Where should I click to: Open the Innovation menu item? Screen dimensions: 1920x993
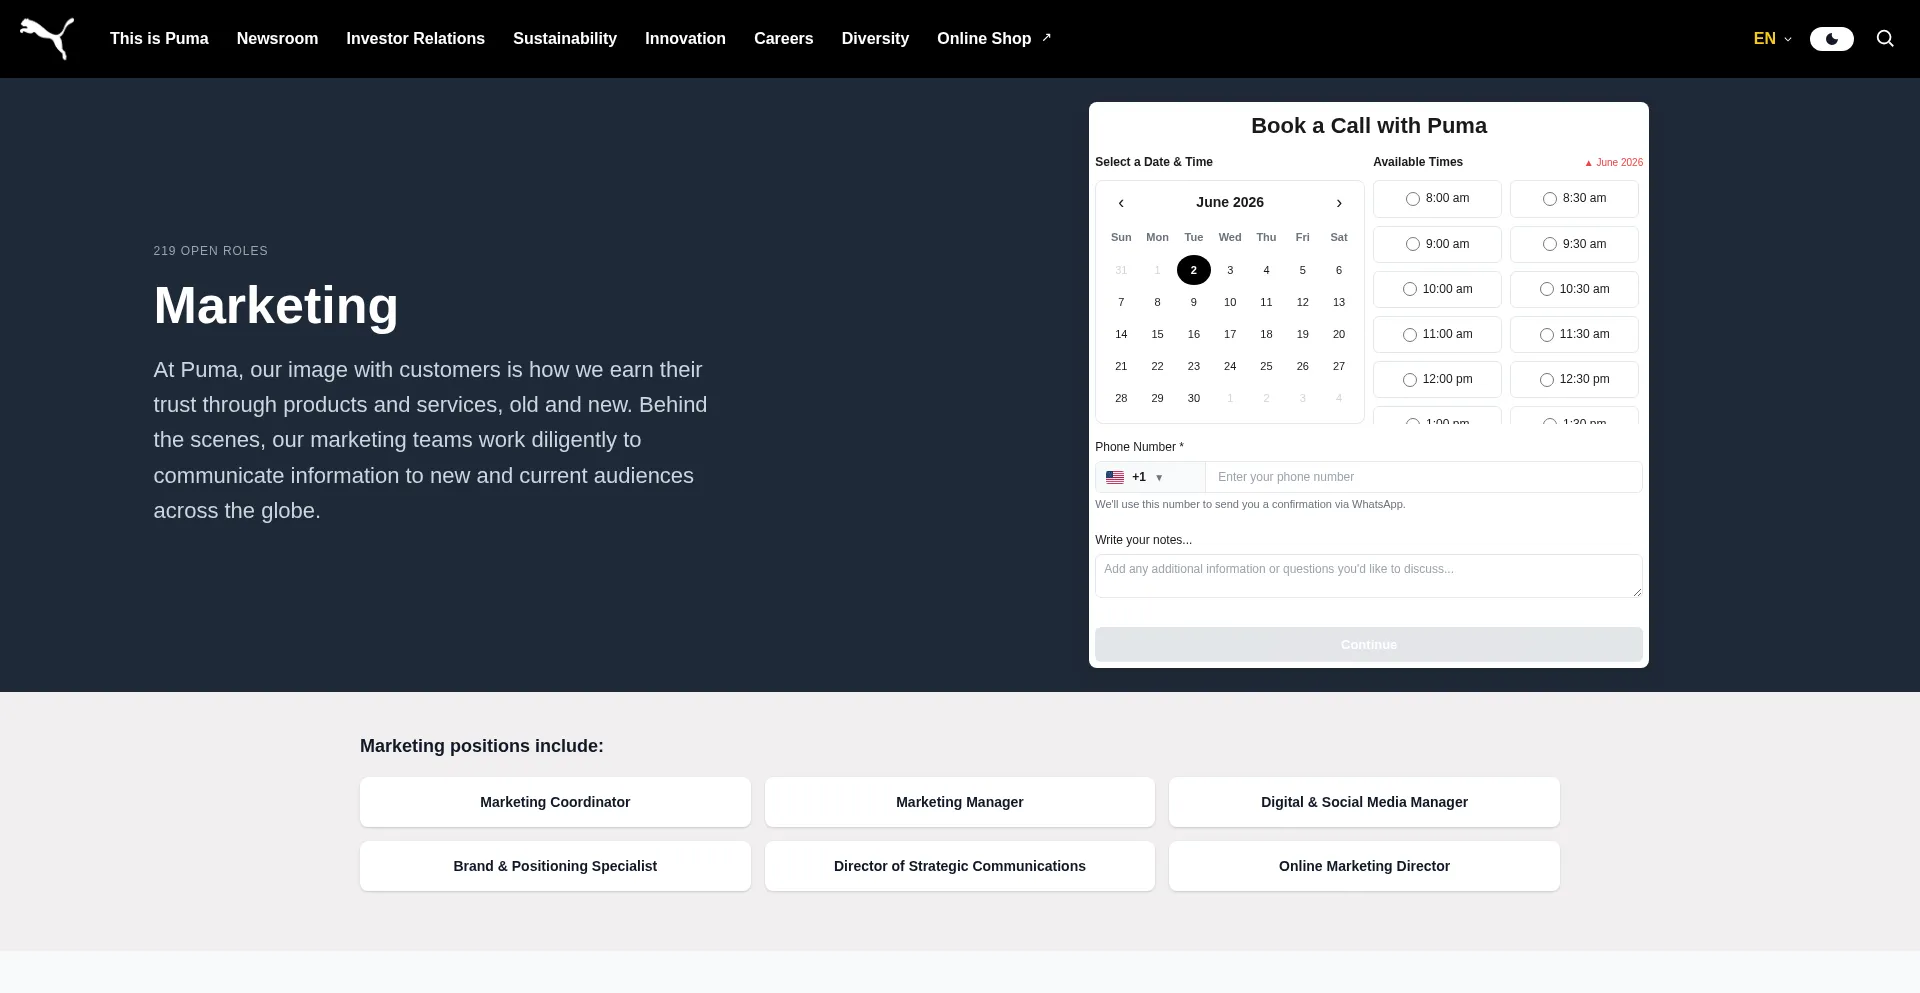[685, 39]
